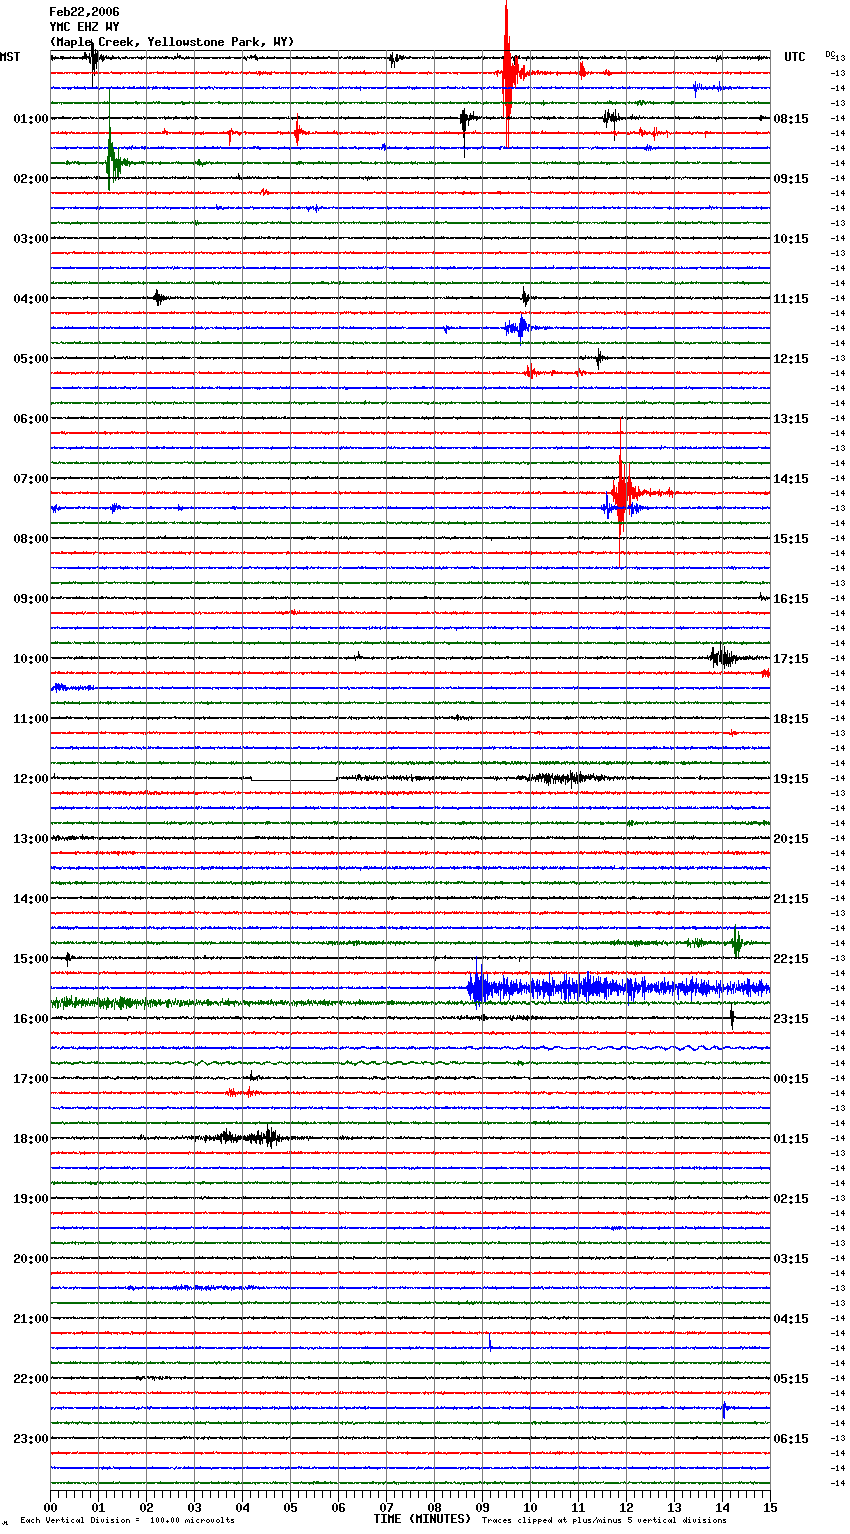850x1534 pixels.
Task: Select the 18:00 MST time label
Action: point(31,1139)
